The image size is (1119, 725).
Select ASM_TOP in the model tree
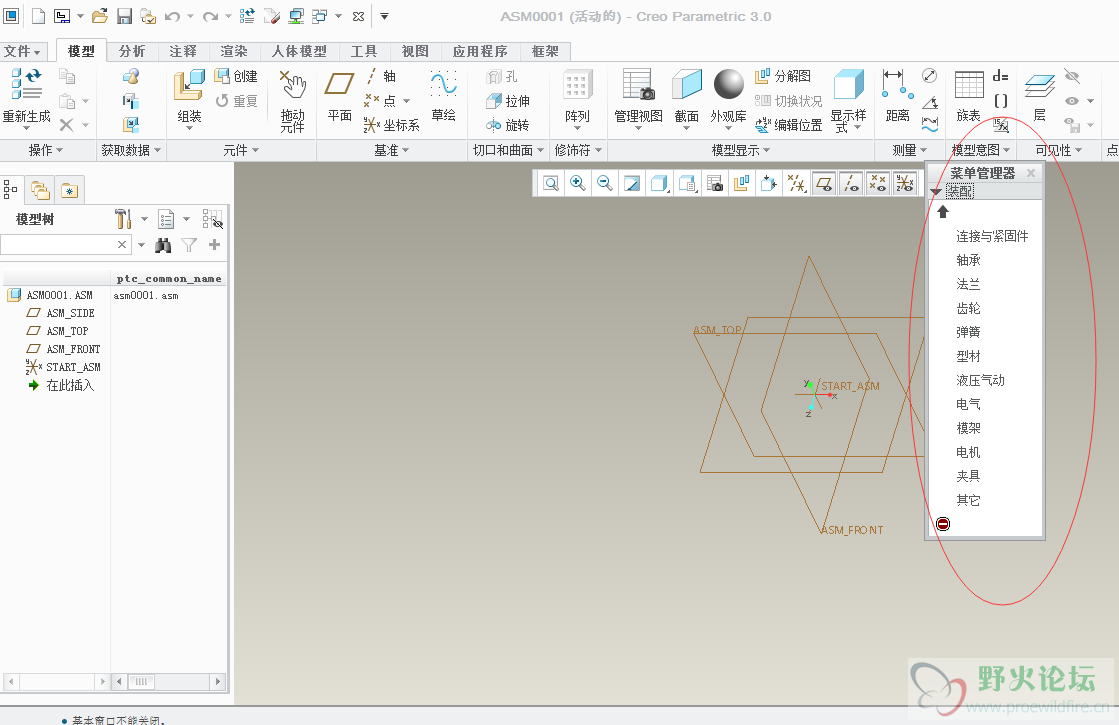(x=67, y=331)
